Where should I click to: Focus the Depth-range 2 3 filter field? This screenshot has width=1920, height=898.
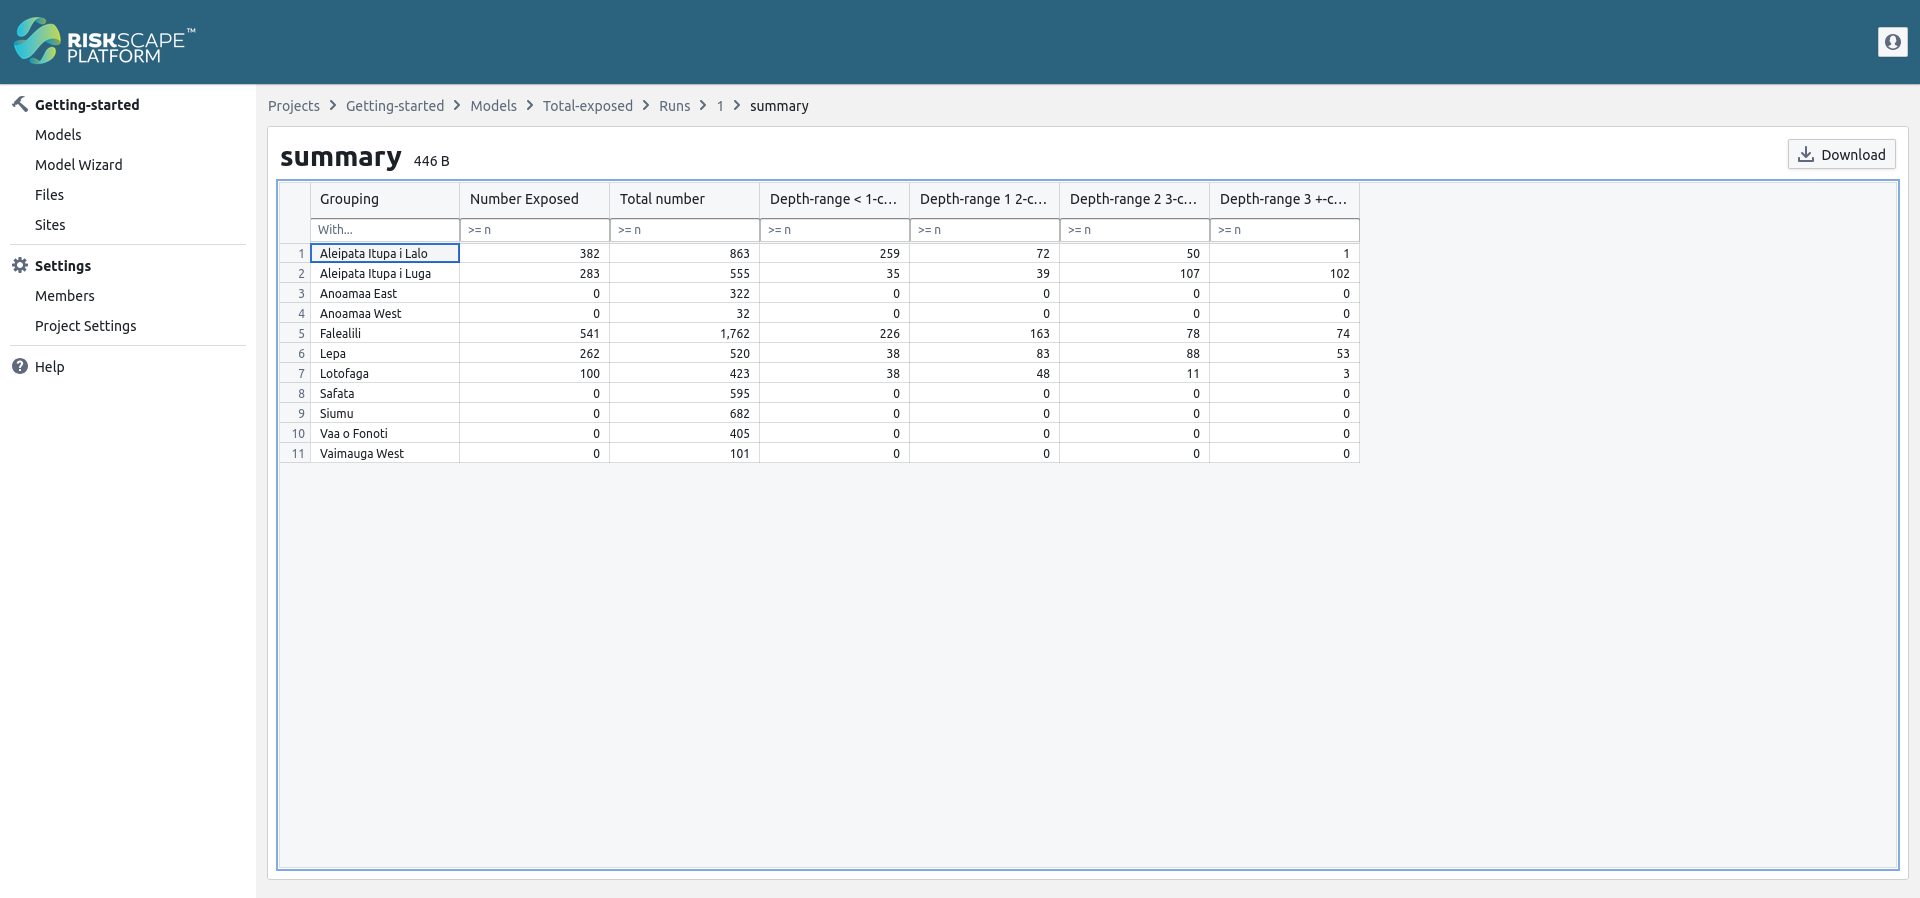coord(1135,230)
